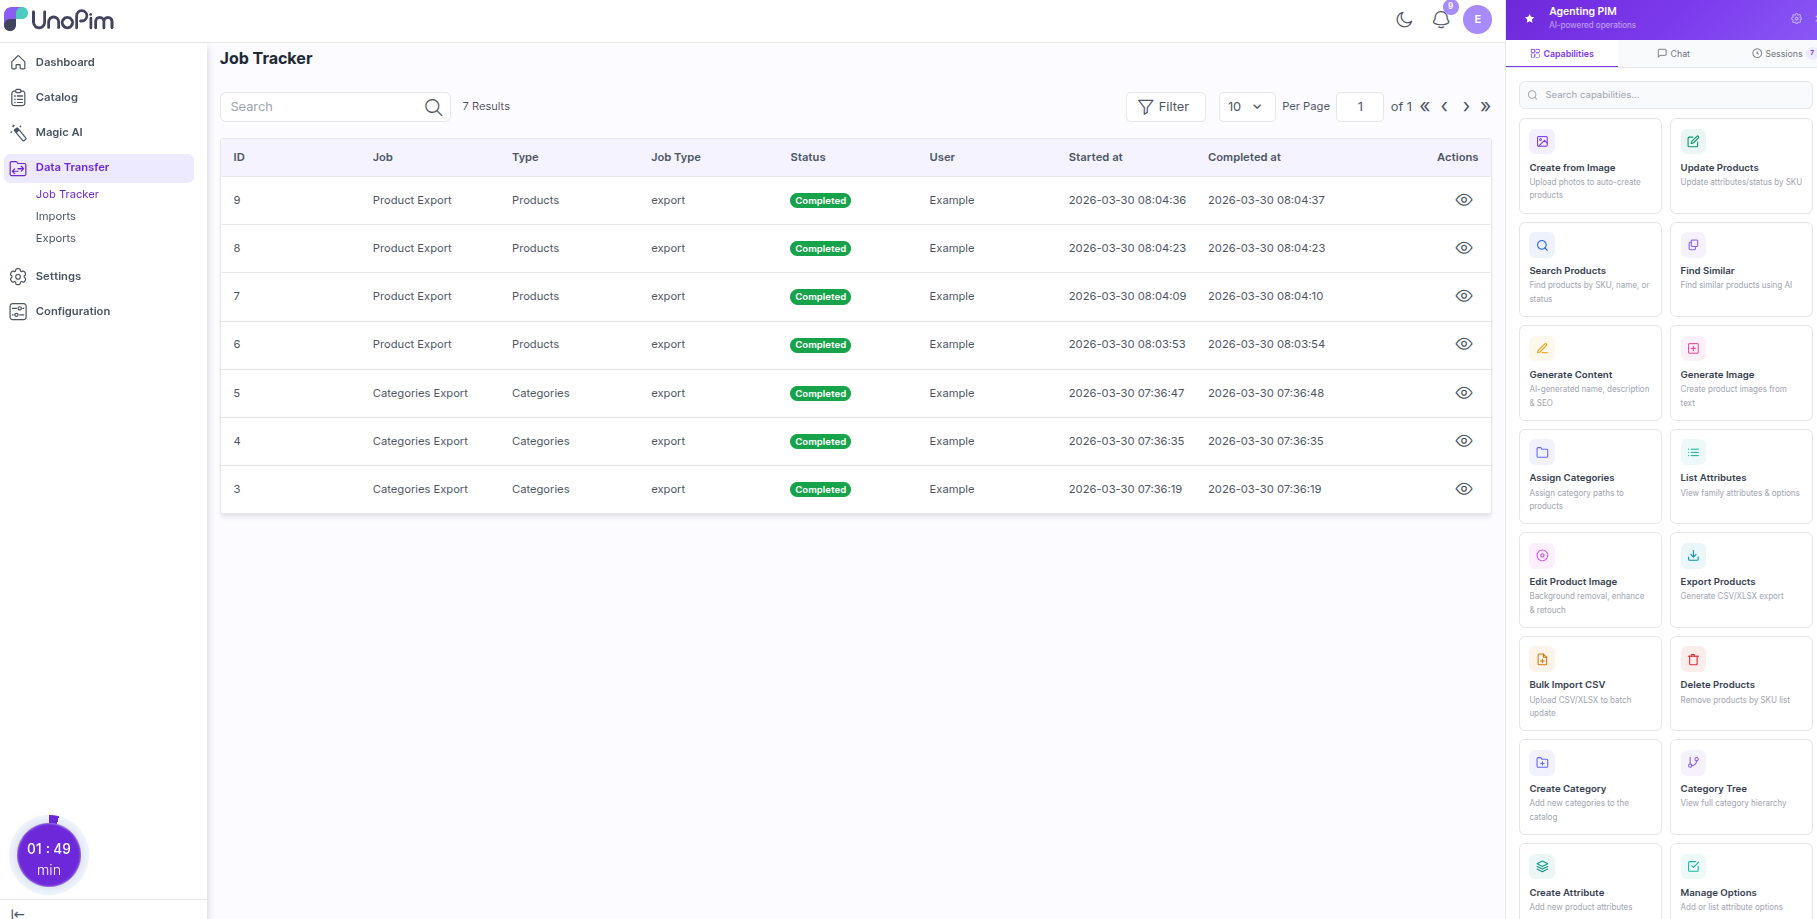View details of job ID 6
This screenshot has height=919, width=1817.
point(1464,344)
